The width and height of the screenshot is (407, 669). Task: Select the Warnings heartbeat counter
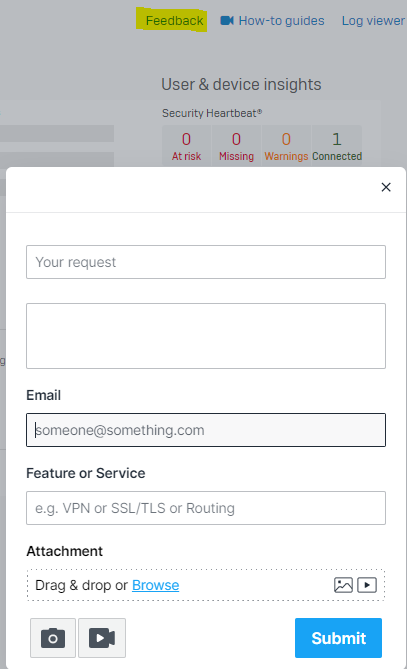[x=286, y=146]
